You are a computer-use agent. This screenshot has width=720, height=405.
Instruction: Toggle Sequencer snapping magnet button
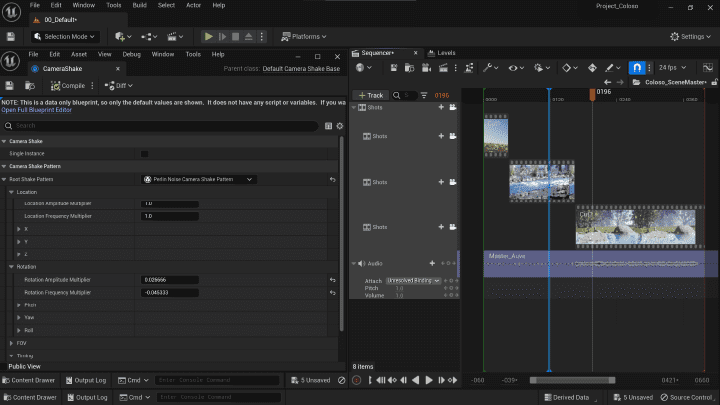(x=637, y=68)
